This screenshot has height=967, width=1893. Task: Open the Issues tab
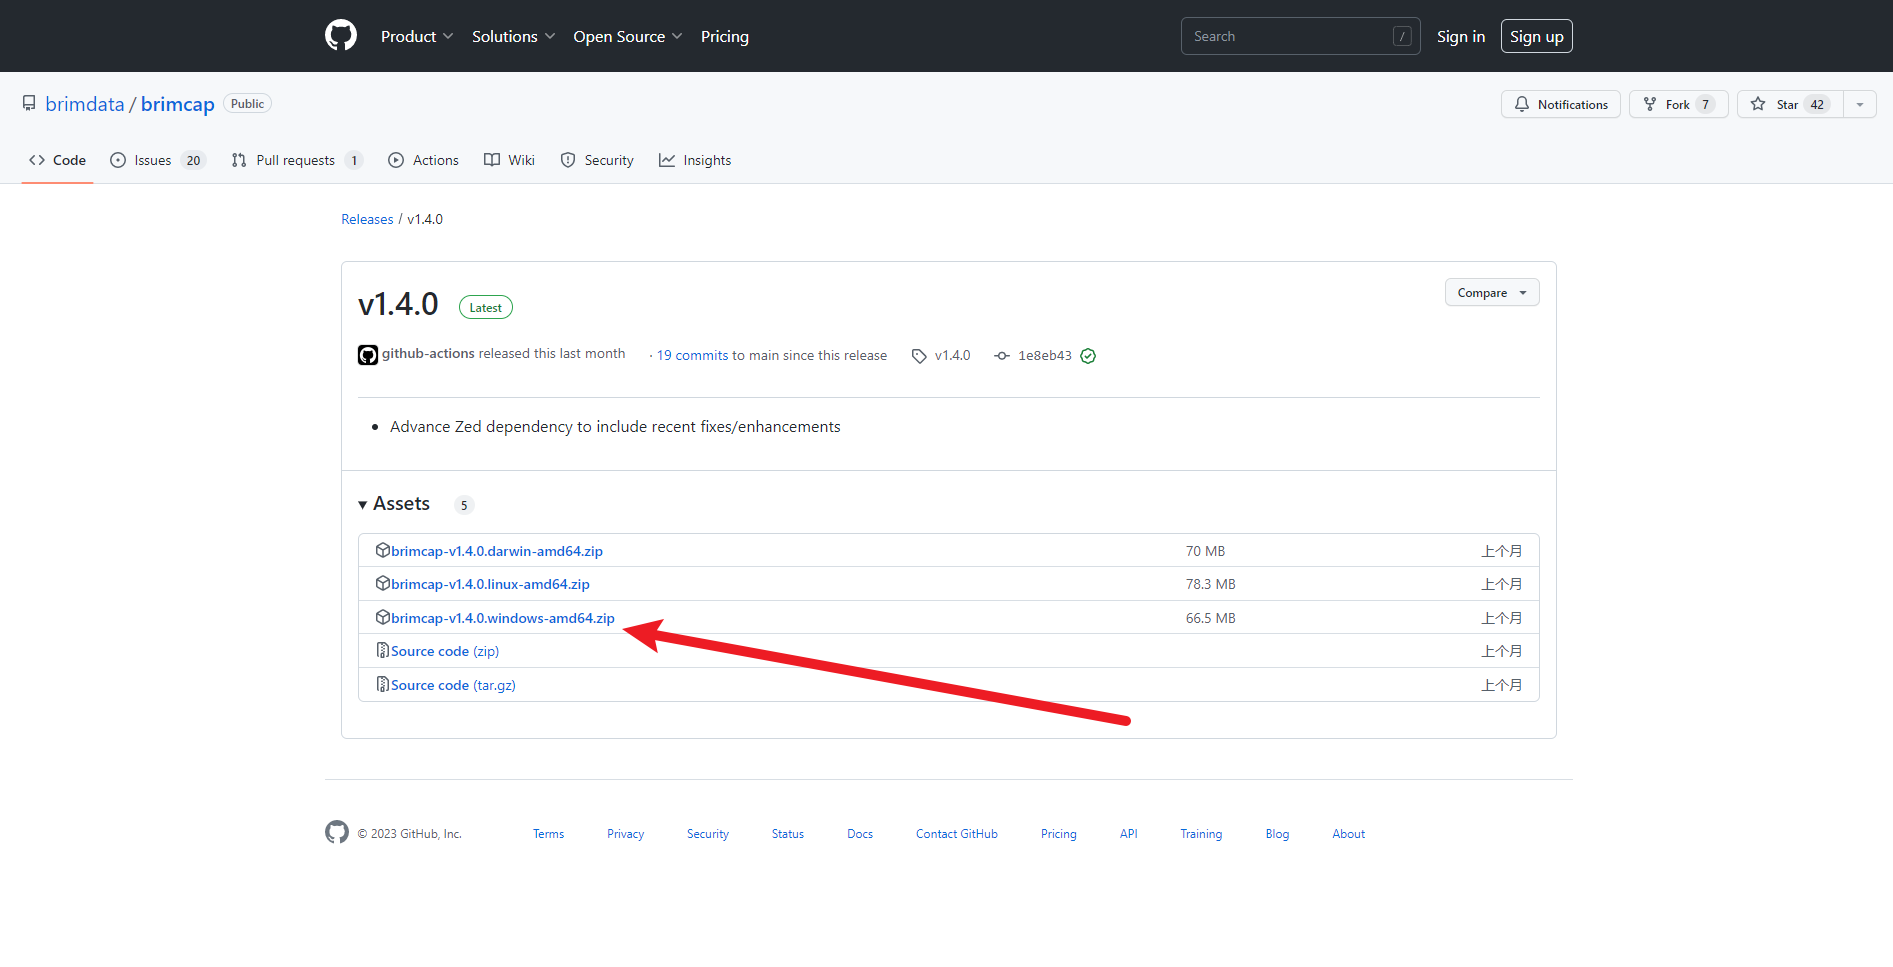coord(157,160)
